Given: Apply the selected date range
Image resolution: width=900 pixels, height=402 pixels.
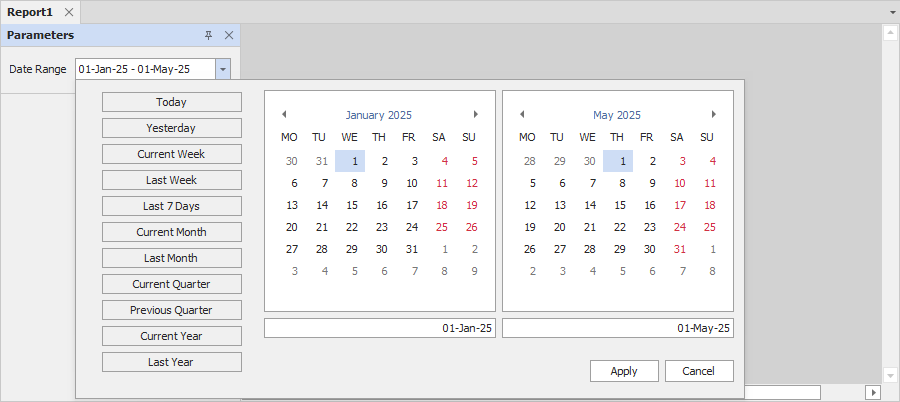Looking at the screenshot, I should [624, 371].
